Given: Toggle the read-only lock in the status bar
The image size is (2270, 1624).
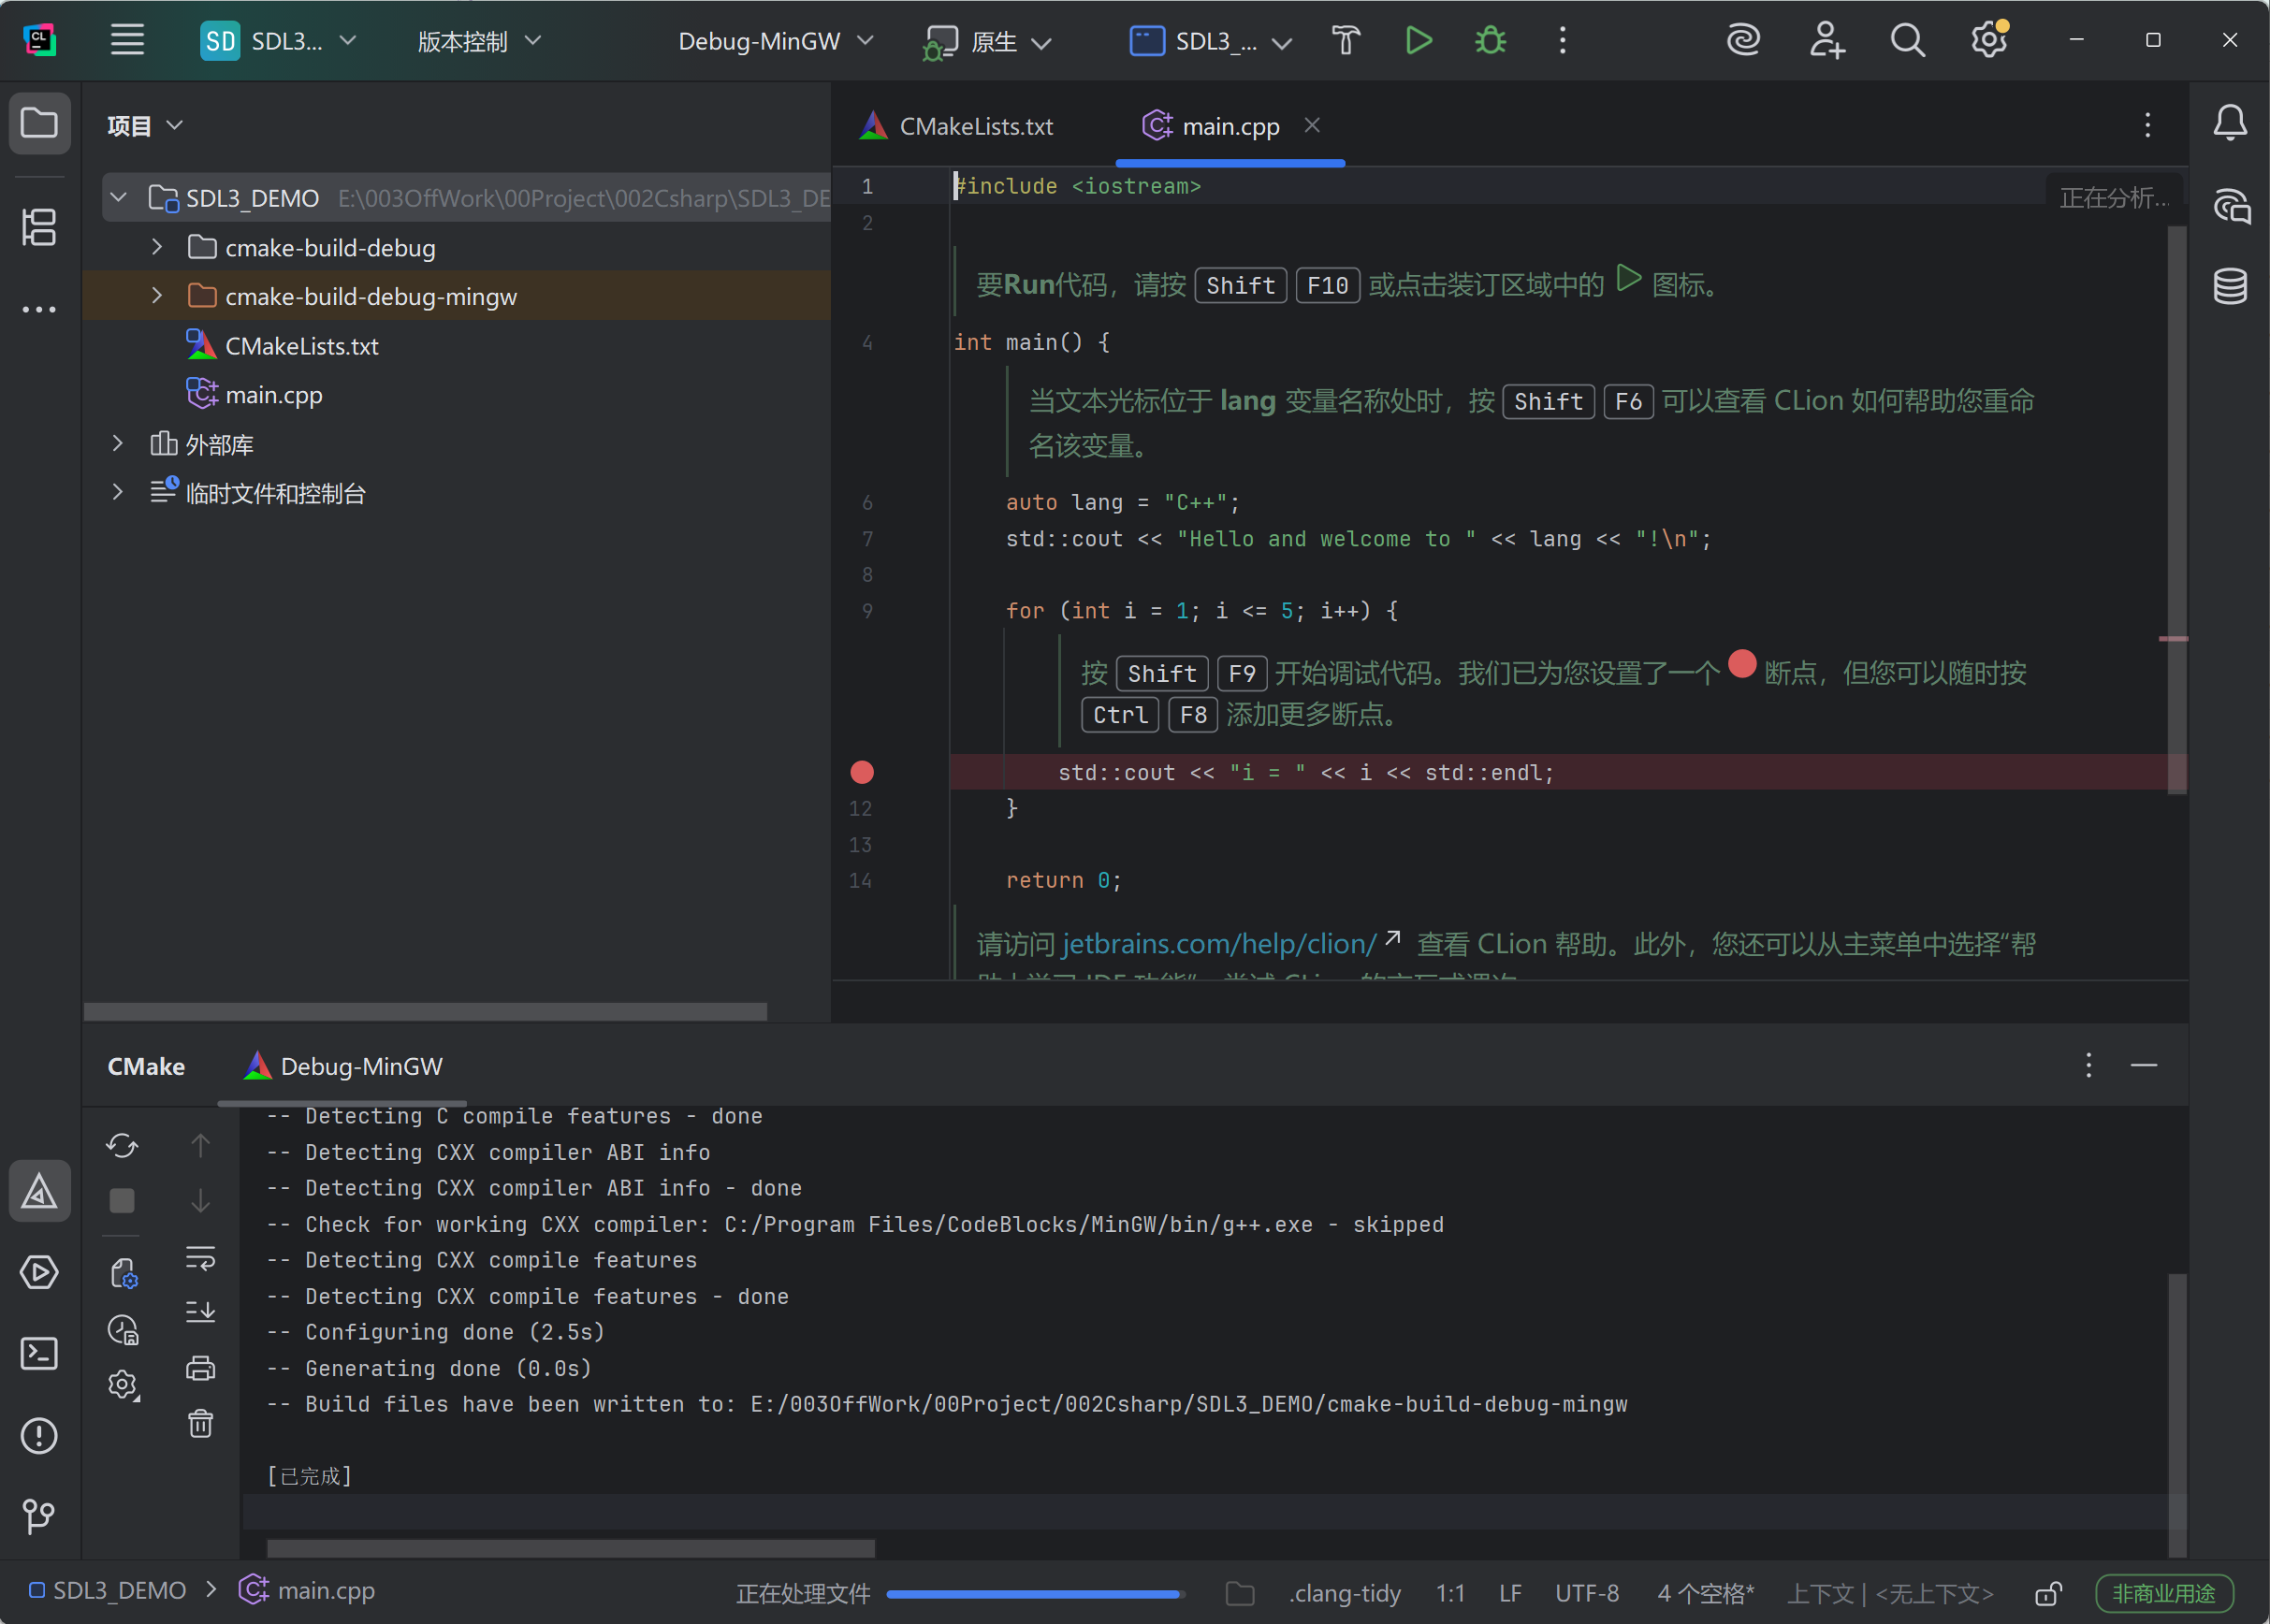Looking at the screenshot, I should [2049, 1593].
